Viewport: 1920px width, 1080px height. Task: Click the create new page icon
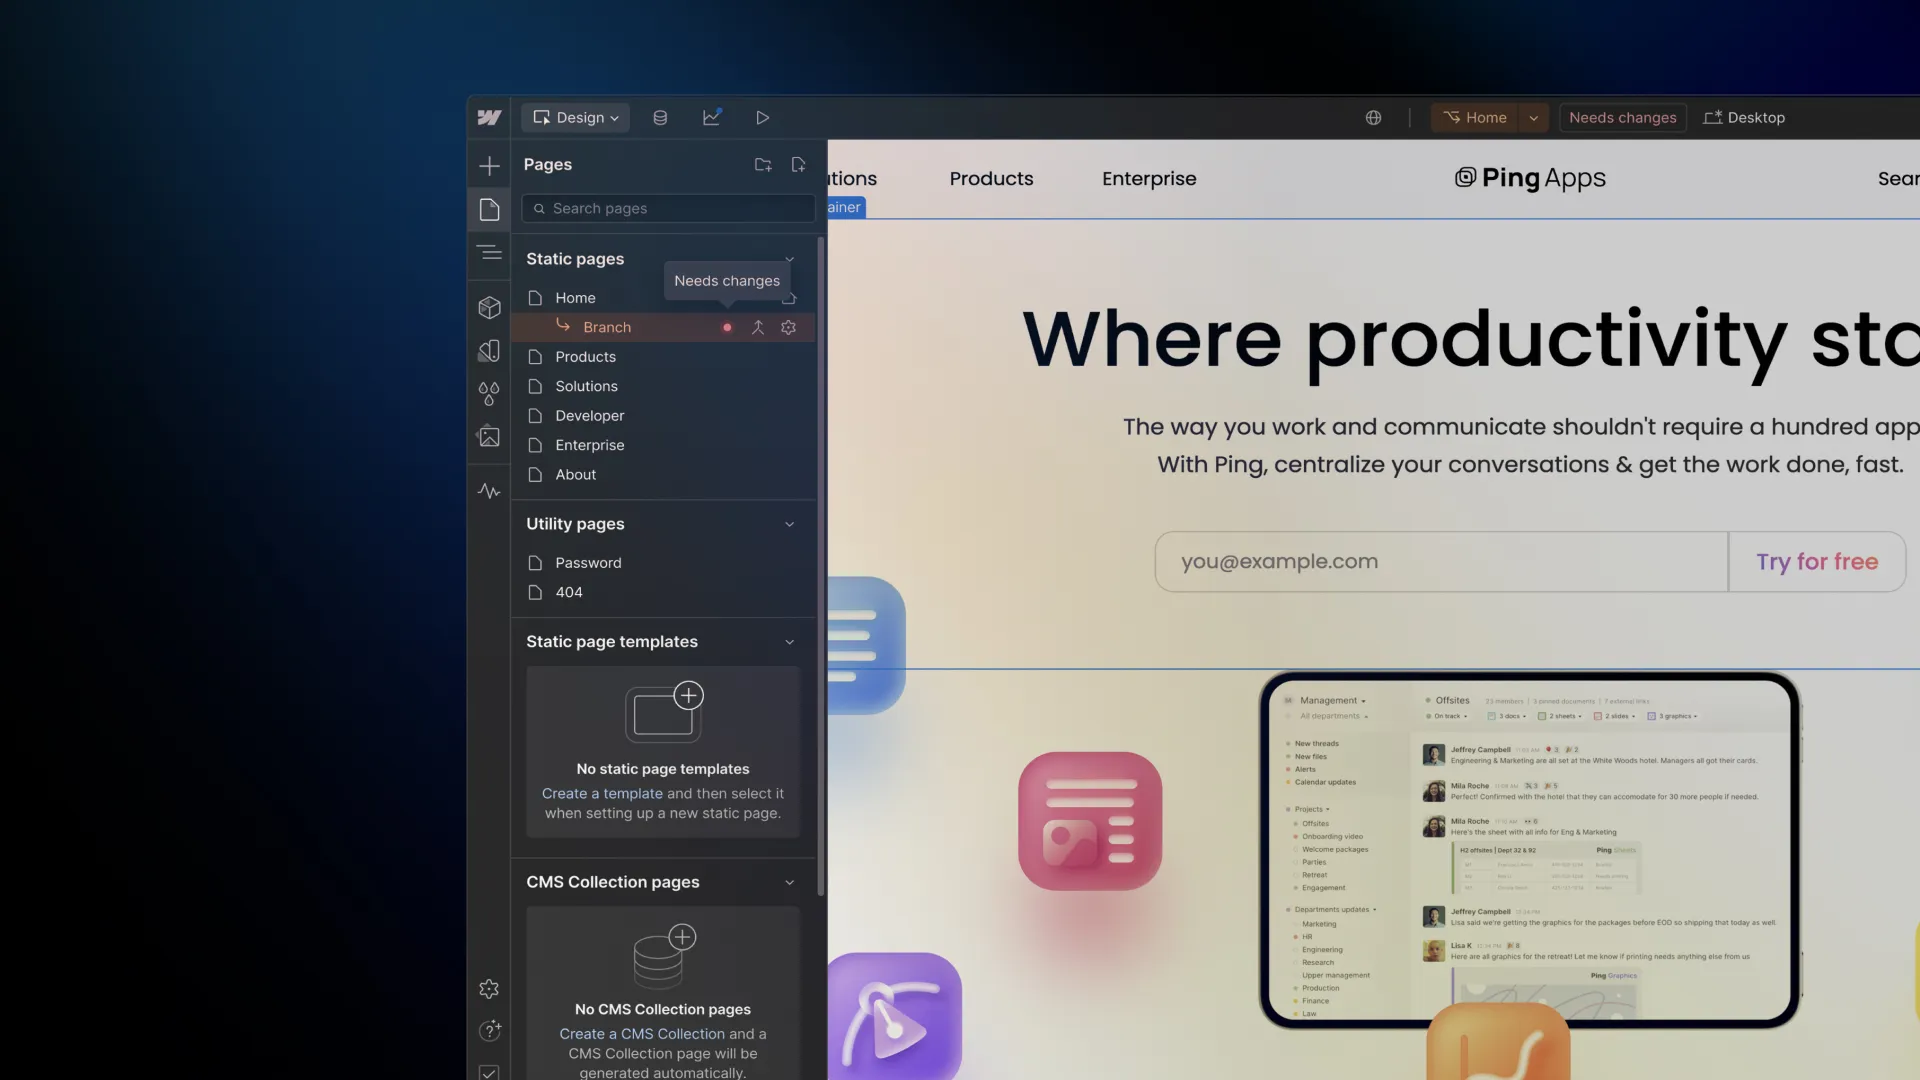pyautogui.click(x=798, y=165)
